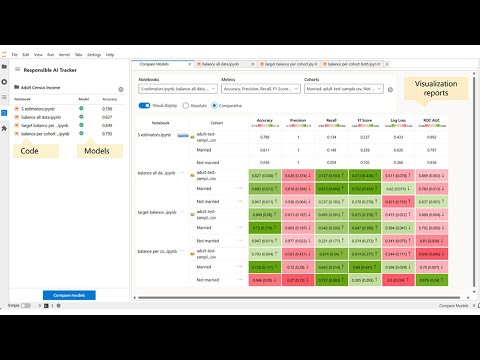
Task: Click the ROC AUC column header
Action: tap(432, 120)
